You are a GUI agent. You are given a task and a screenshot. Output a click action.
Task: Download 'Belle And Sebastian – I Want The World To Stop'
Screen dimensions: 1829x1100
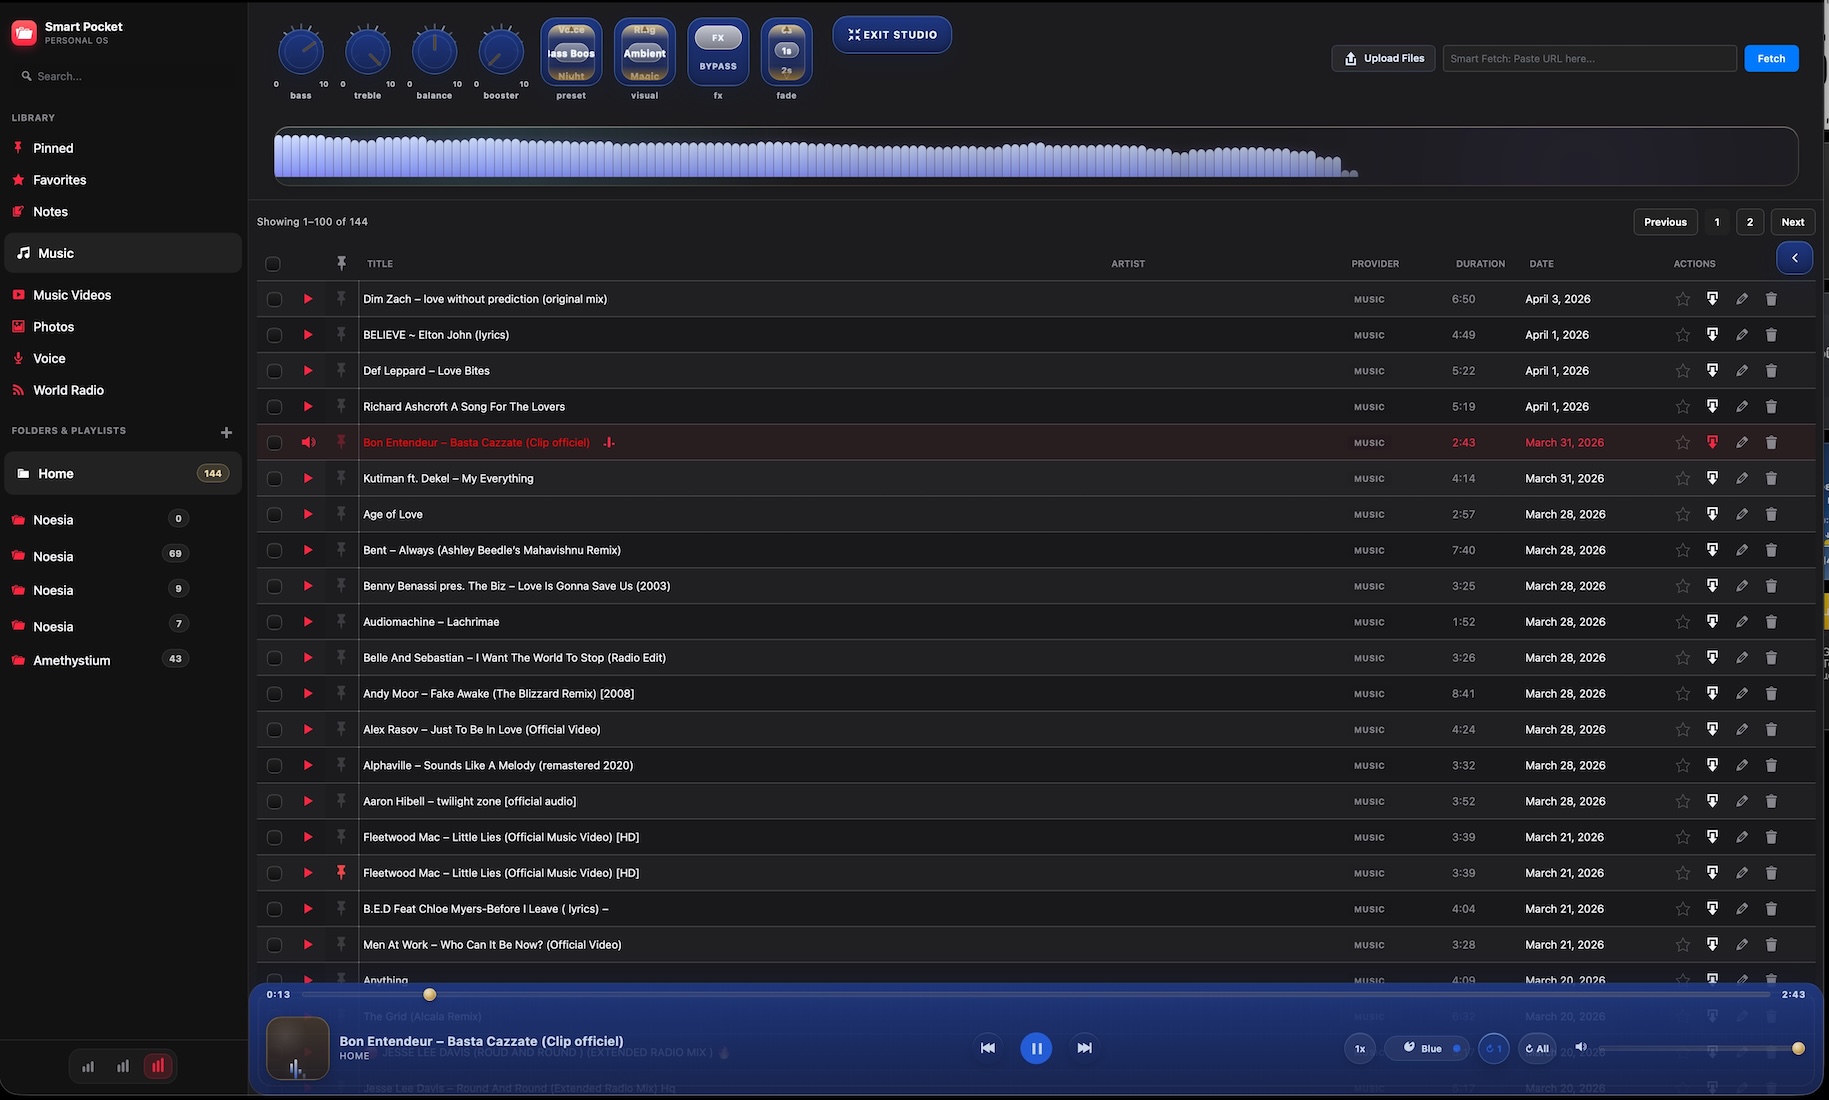[x=1712, y=658]
